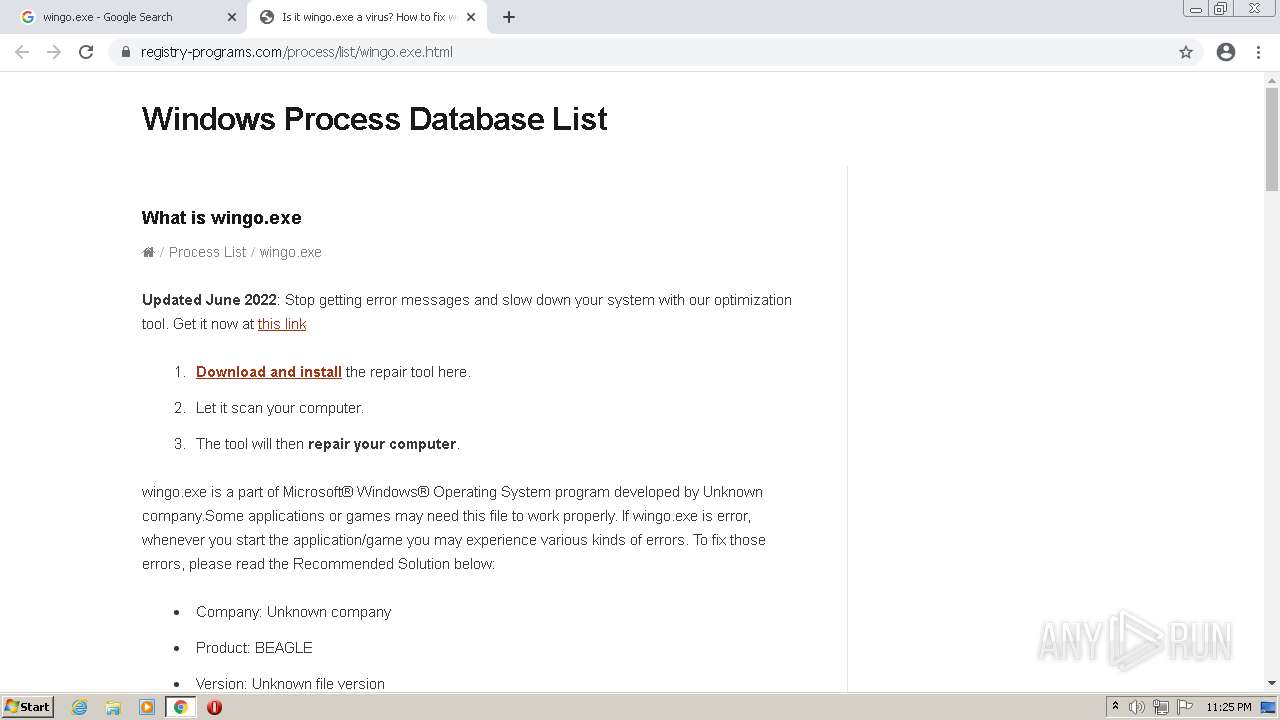
Task: Open the Chrome profile avatar
Action: [x=1226, y=52]
